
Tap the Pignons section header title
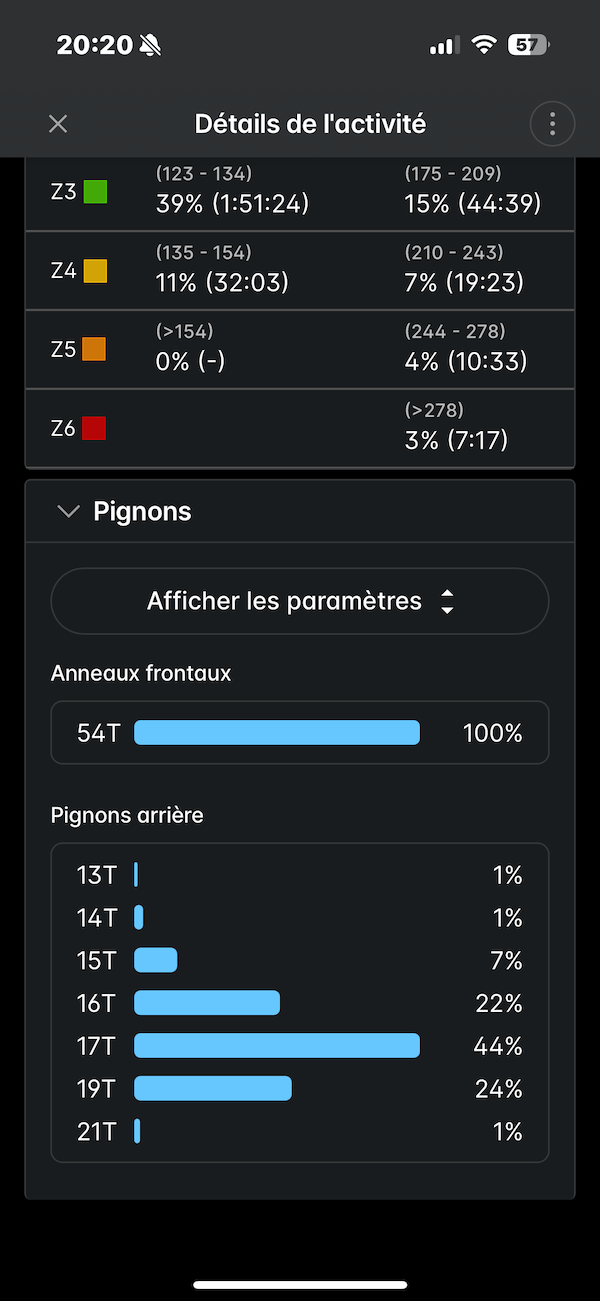142,512
